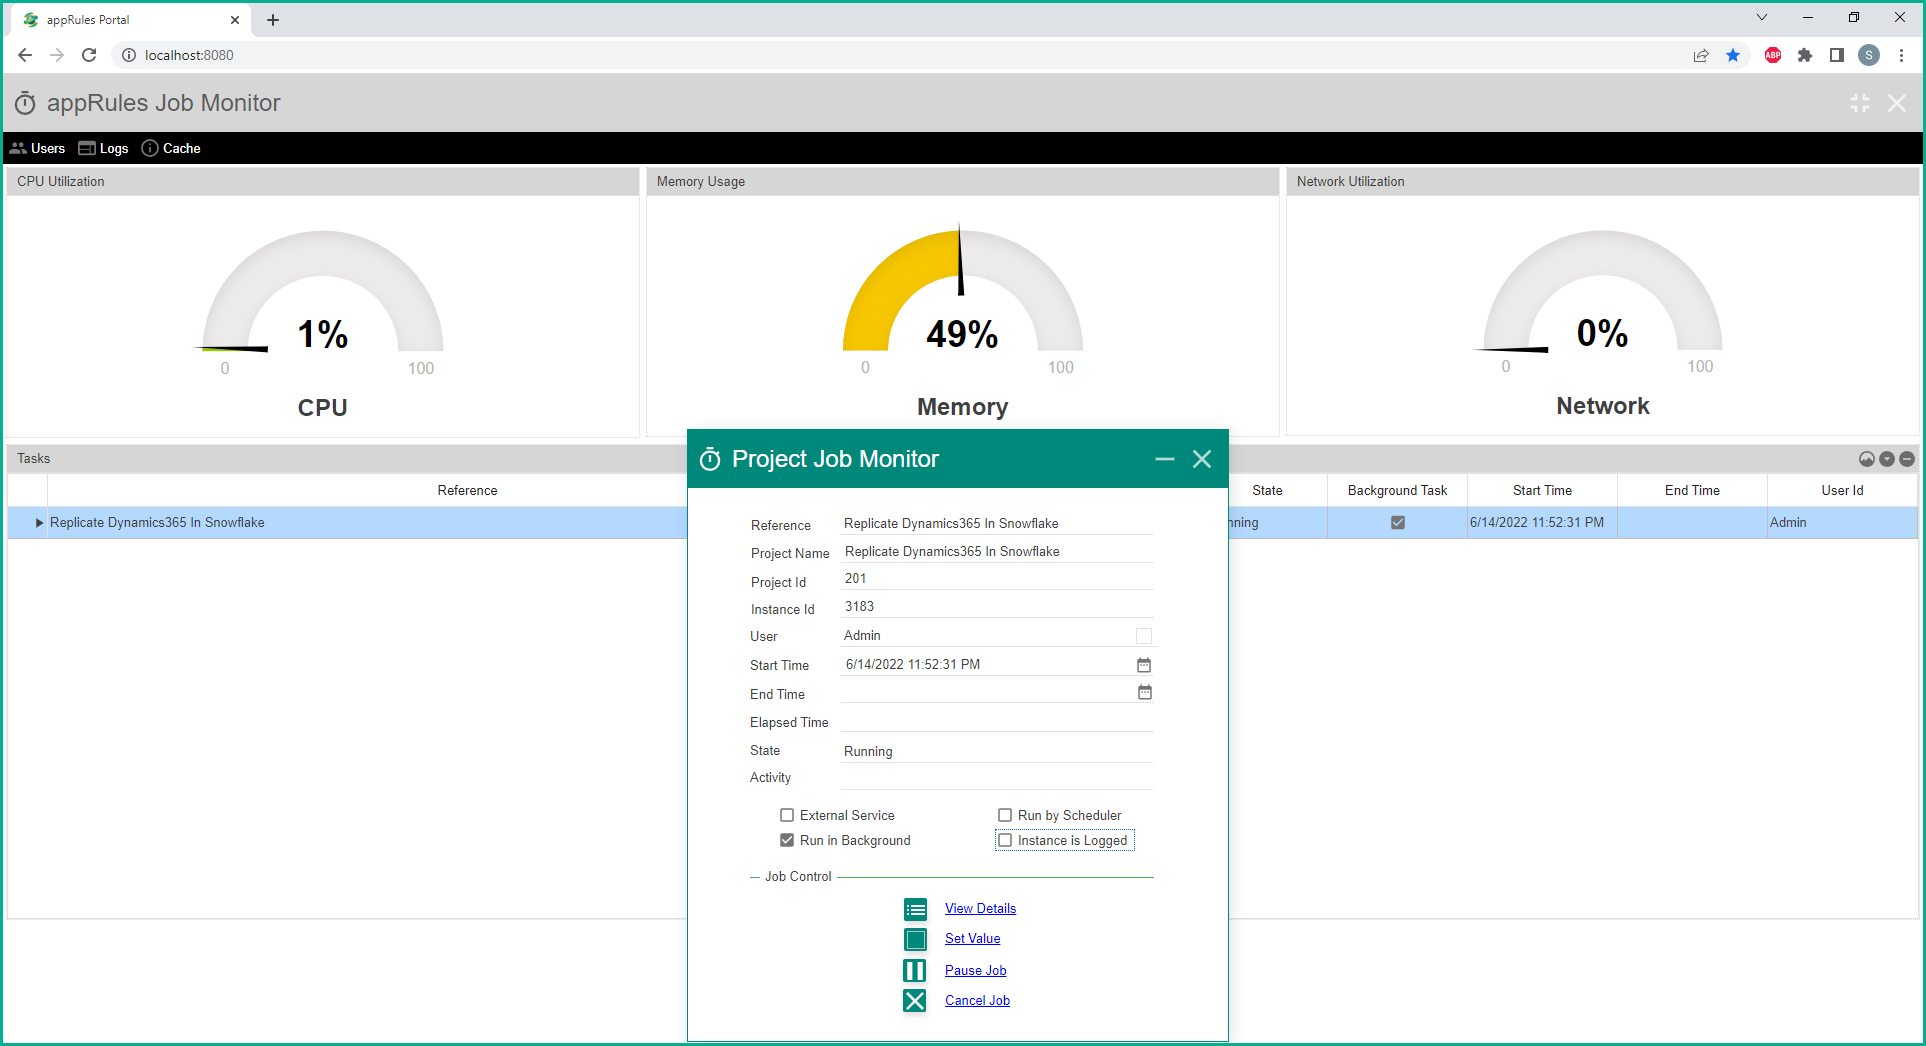Viewport: 1926px width, 1046px height.
Task: Click the Pause Job icon
Action: (x=915, y=970)
